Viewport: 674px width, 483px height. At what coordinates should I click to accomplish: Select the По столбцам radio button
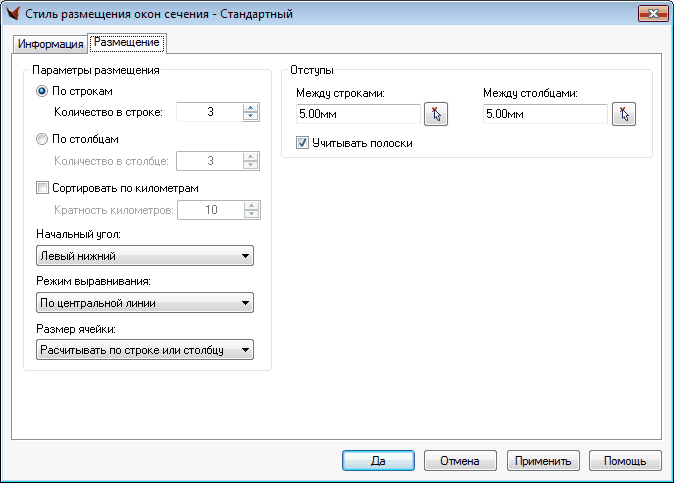click(x=42, y=140)
